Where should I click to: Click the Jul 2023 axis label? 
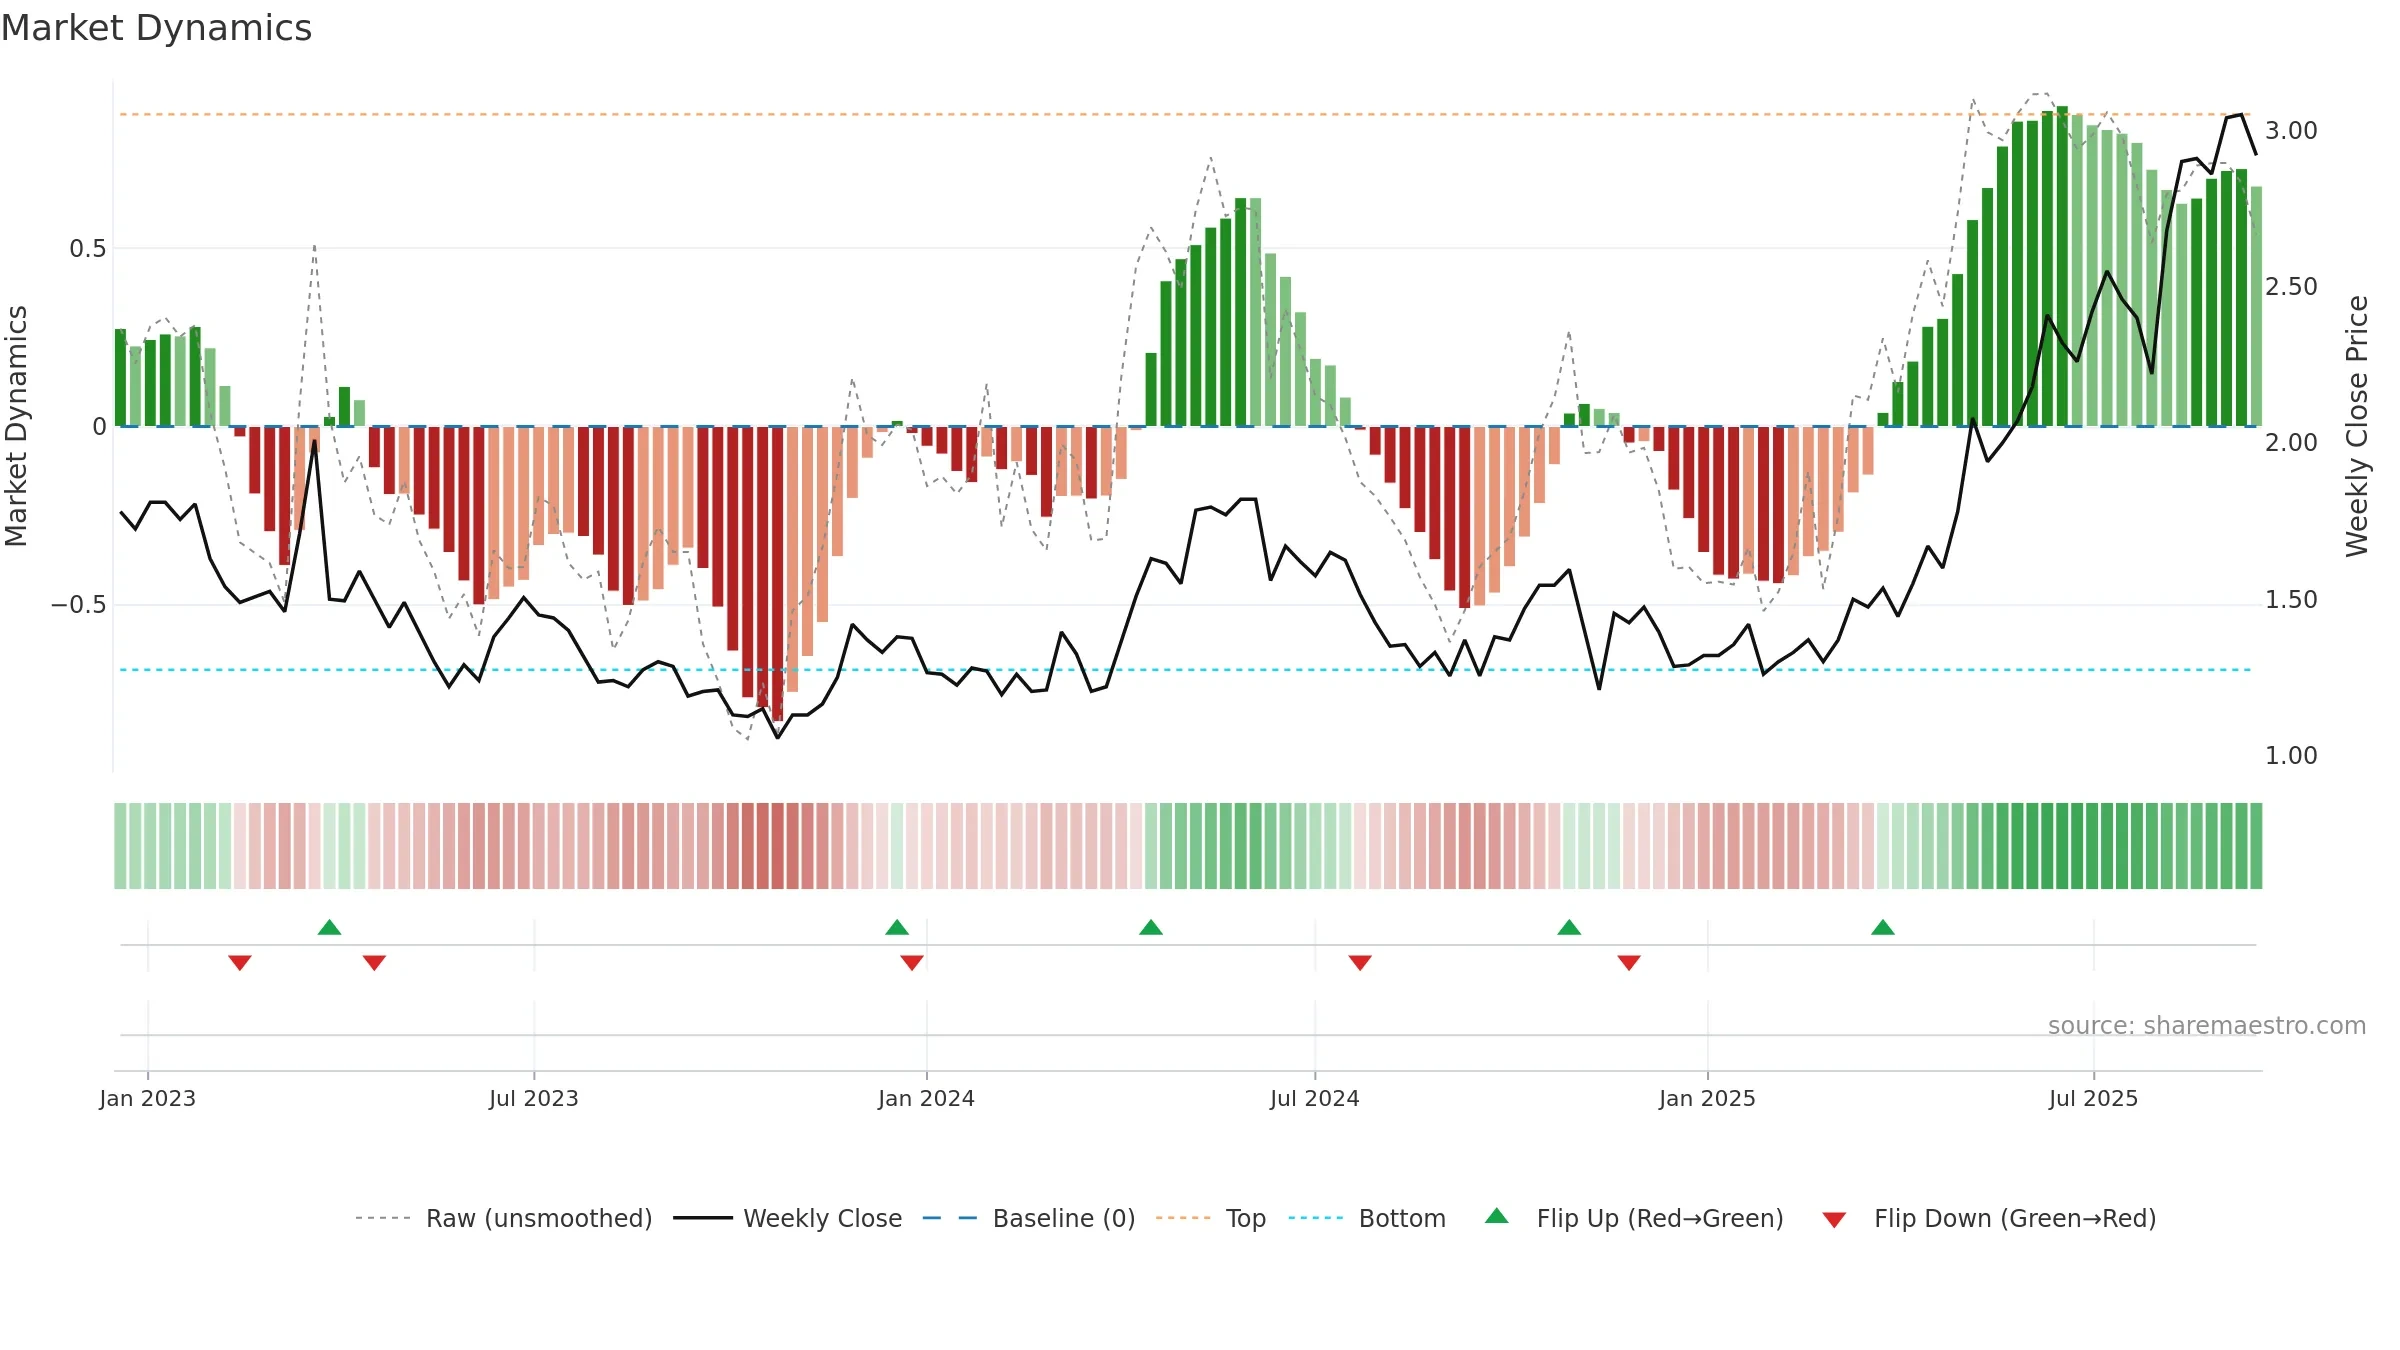(x=534, y=1098)
